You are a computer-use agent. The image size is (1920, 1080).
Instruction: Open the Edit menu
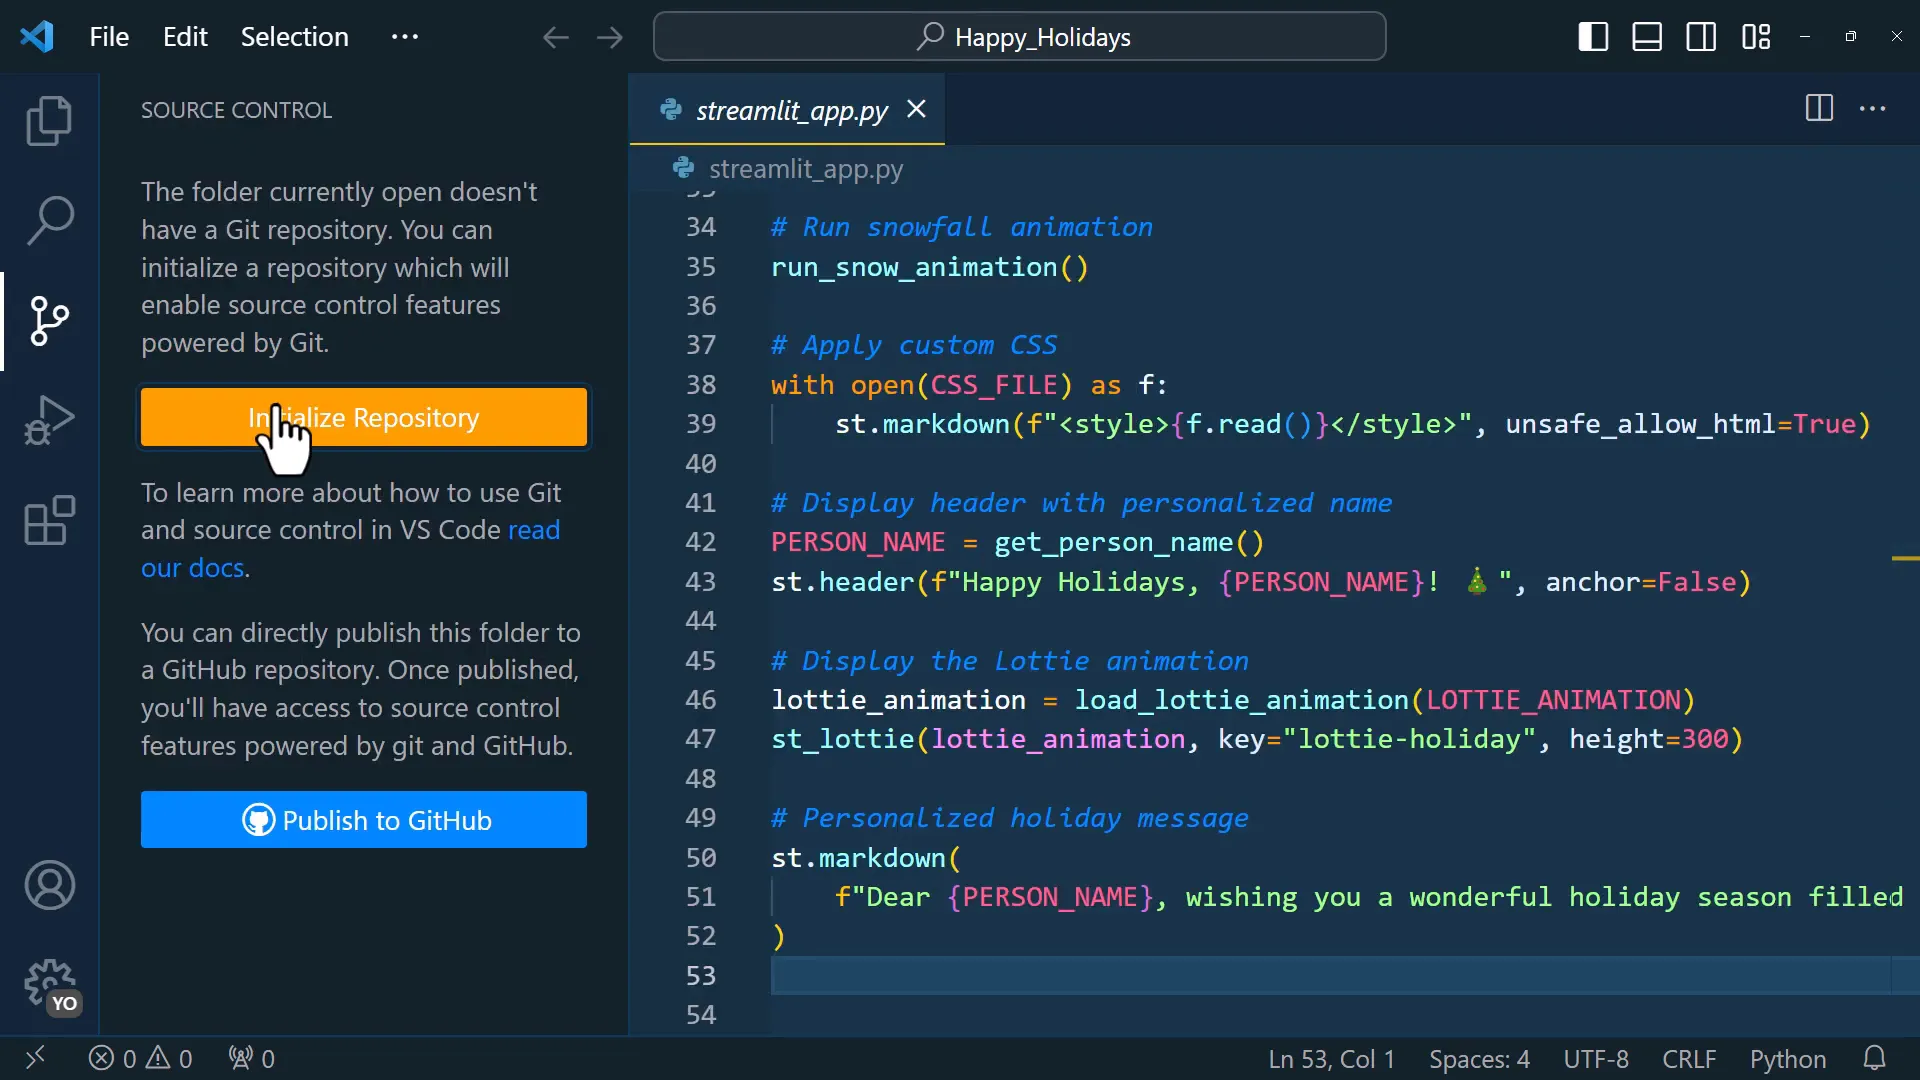point(185,36)
